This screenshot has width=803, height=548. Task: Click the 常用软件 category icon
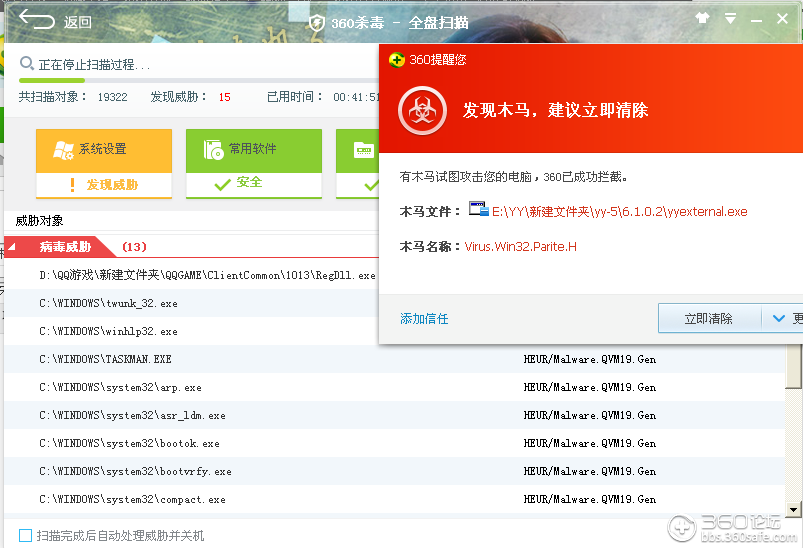pos(213,149)
